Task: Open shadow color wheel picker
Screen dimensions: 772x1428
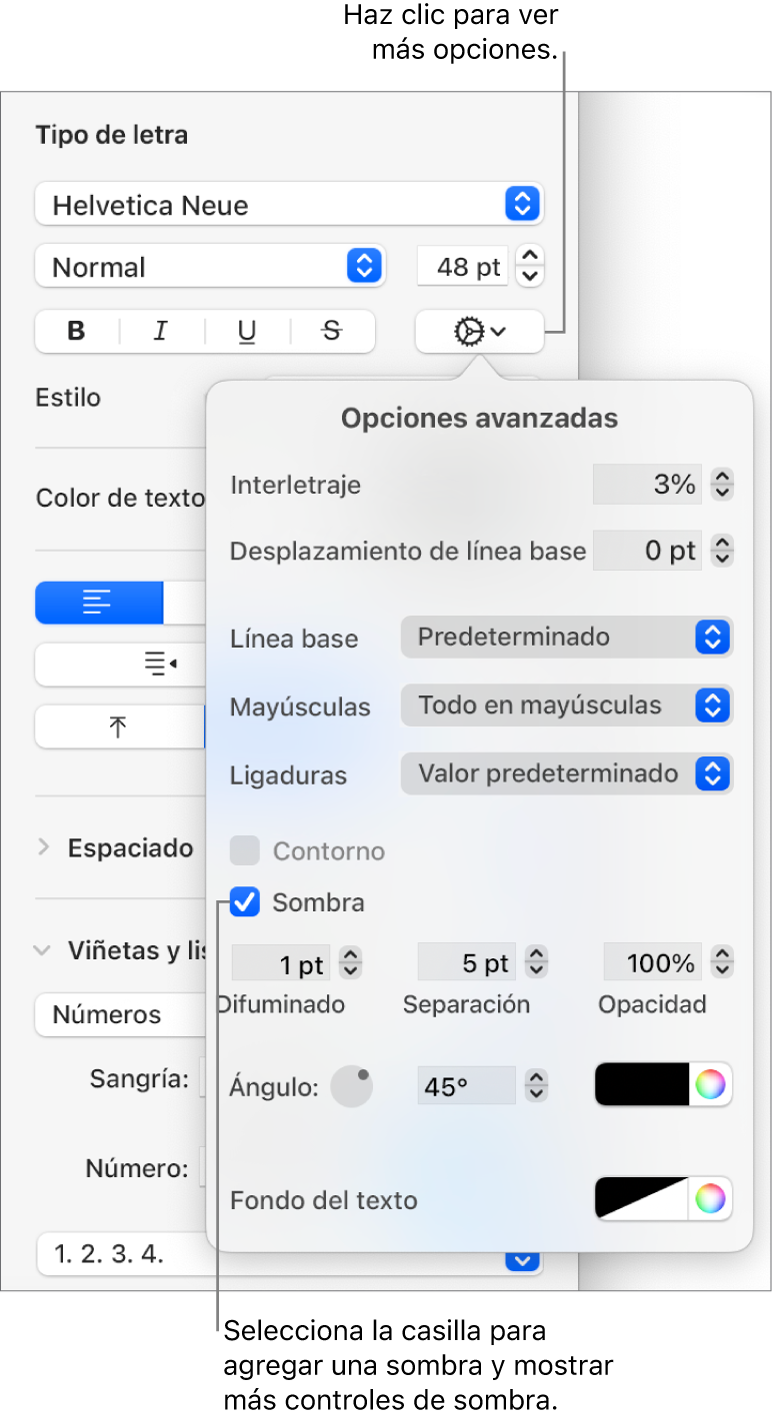Action: pos(710,1085)
